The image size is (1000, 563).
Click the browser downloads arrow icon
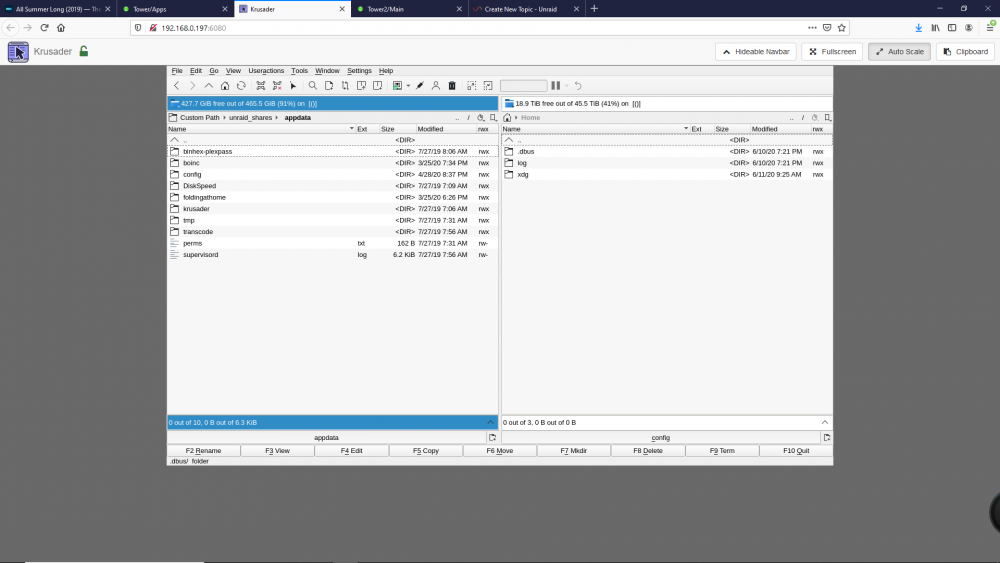(x=918, y=27)
